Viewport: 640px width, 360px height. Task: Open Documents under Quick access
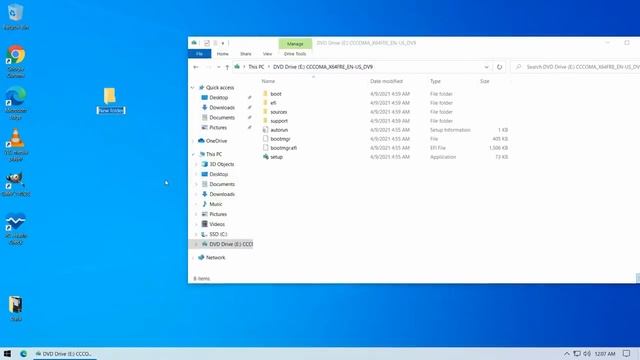[222, 118]
